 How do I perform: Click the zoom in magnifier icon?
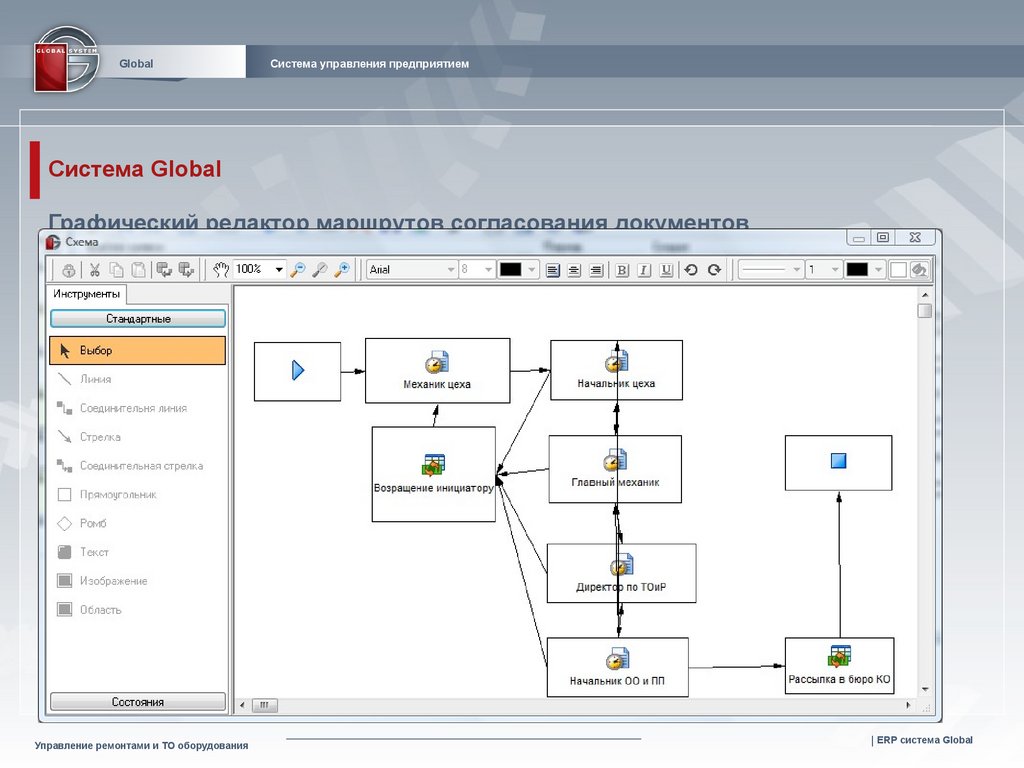pos(342,270)
